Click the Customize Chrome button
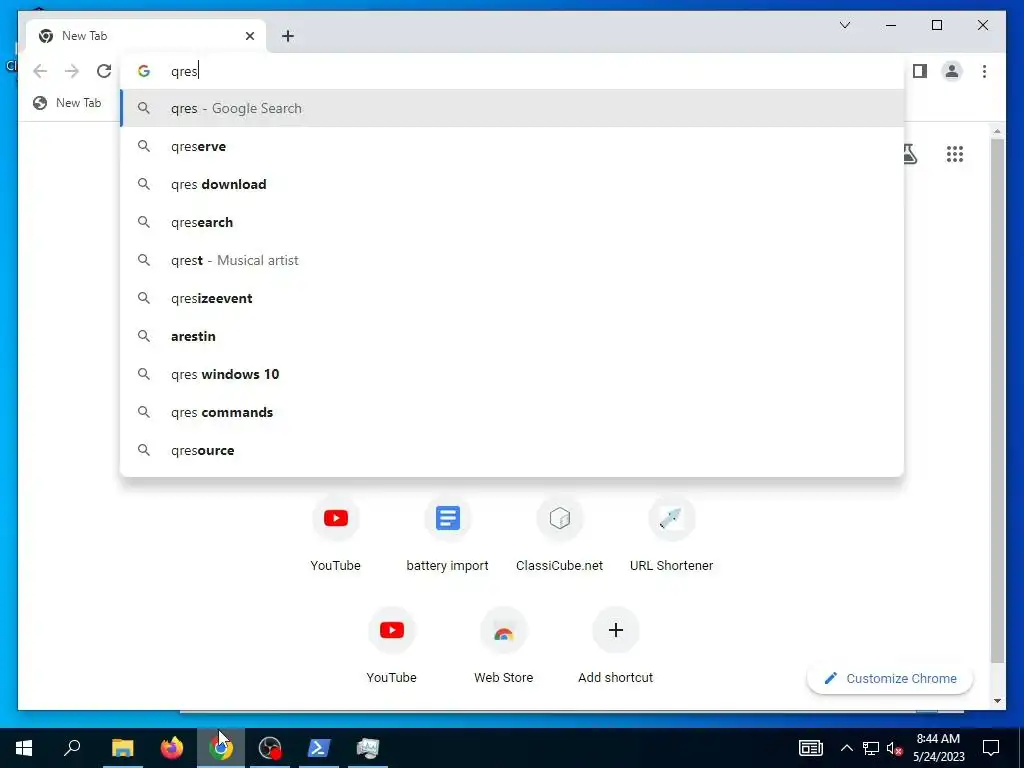The image size is (1024, 768). coord(890,679)
